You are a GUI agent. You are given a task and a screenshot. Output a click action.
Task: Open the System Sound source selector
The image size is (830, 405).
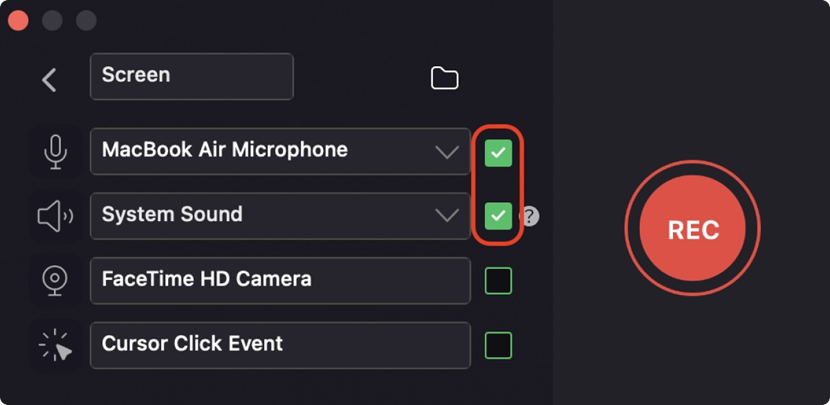coord(260,215)
